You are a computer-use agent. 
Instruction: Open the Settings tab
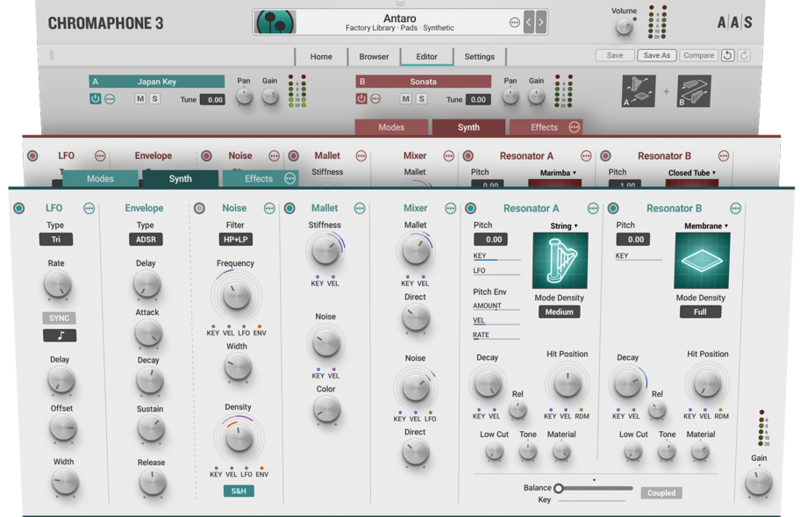(479, 57)
